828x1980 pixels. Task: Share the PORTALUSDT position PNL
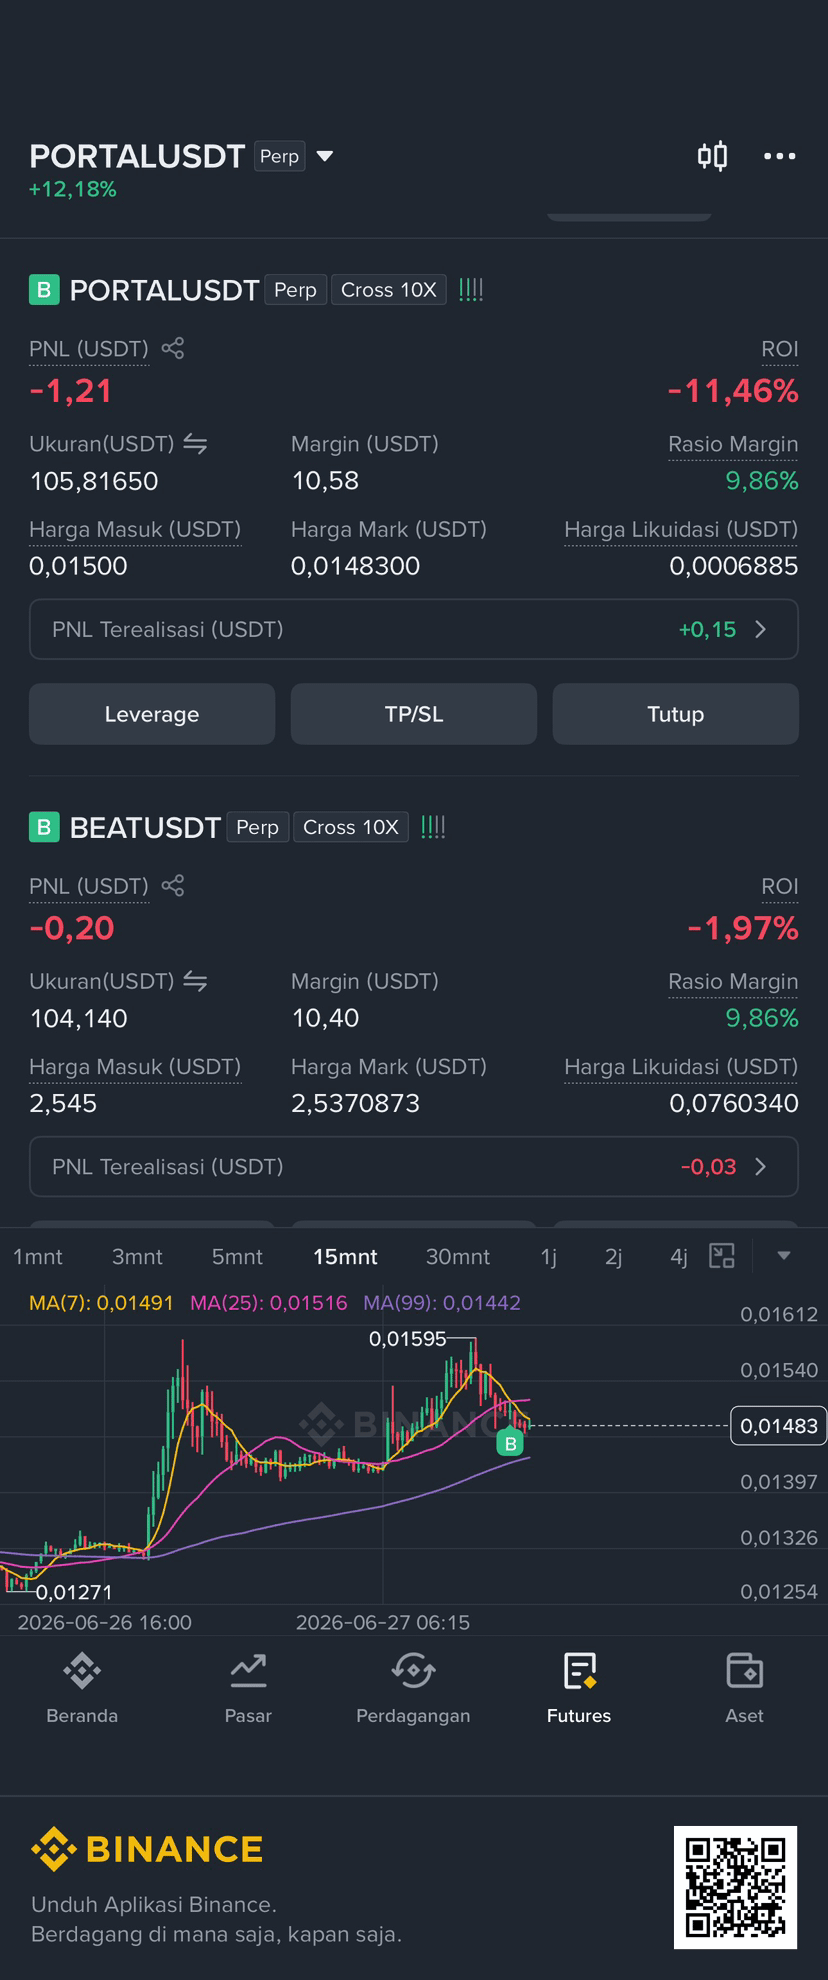coord(173,348)
